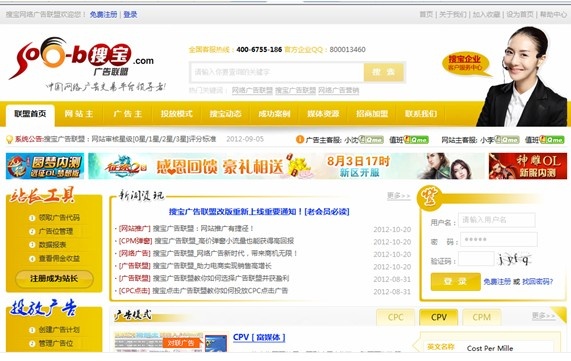Click 更多>> in 新闻资讯 section
571x361 pixels.
tap(398, 196)
